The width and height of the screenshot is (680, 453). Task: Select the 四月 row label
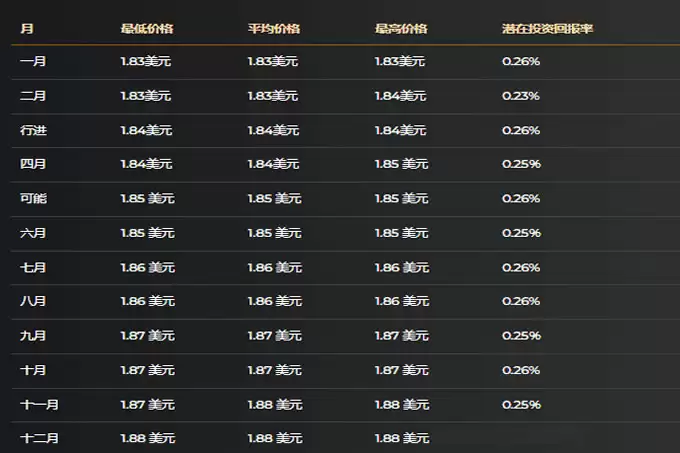coord(33,164)
